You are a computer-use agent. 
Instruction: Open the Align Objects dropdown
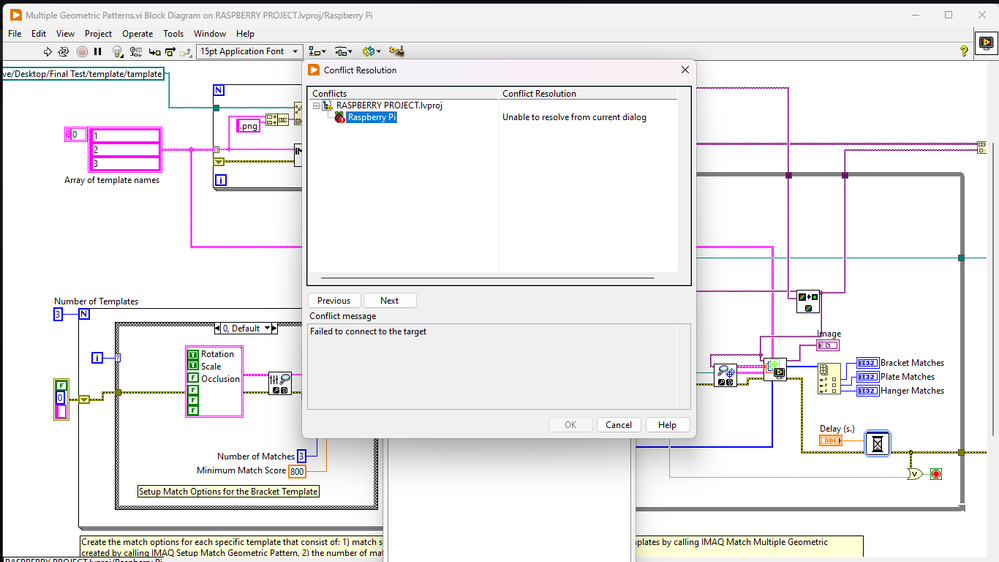coord(317,52)
